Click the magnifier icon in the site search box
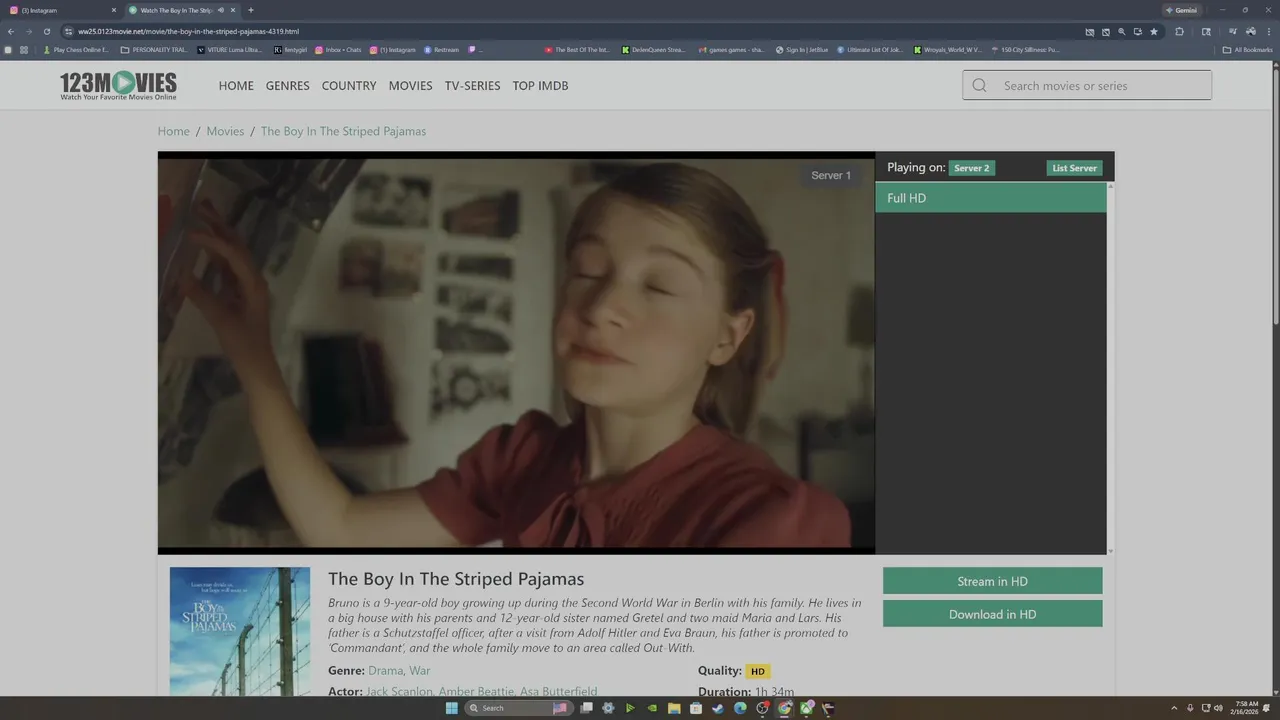1280x720 pixels. [x=979, y=85]
